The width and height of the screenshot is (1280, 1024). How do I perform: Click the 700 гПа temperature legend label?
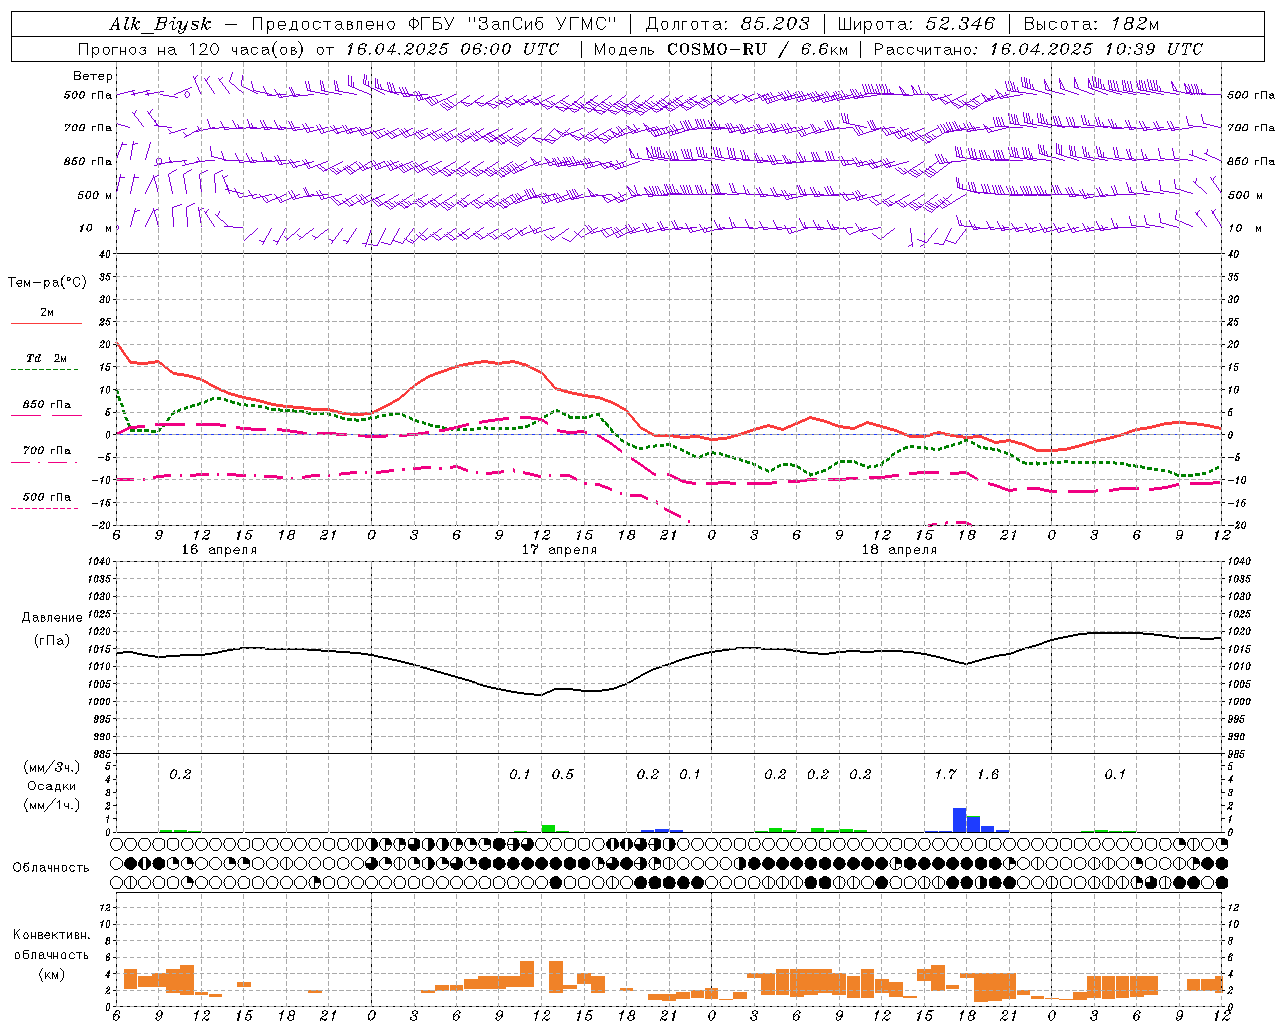[47, 450]
